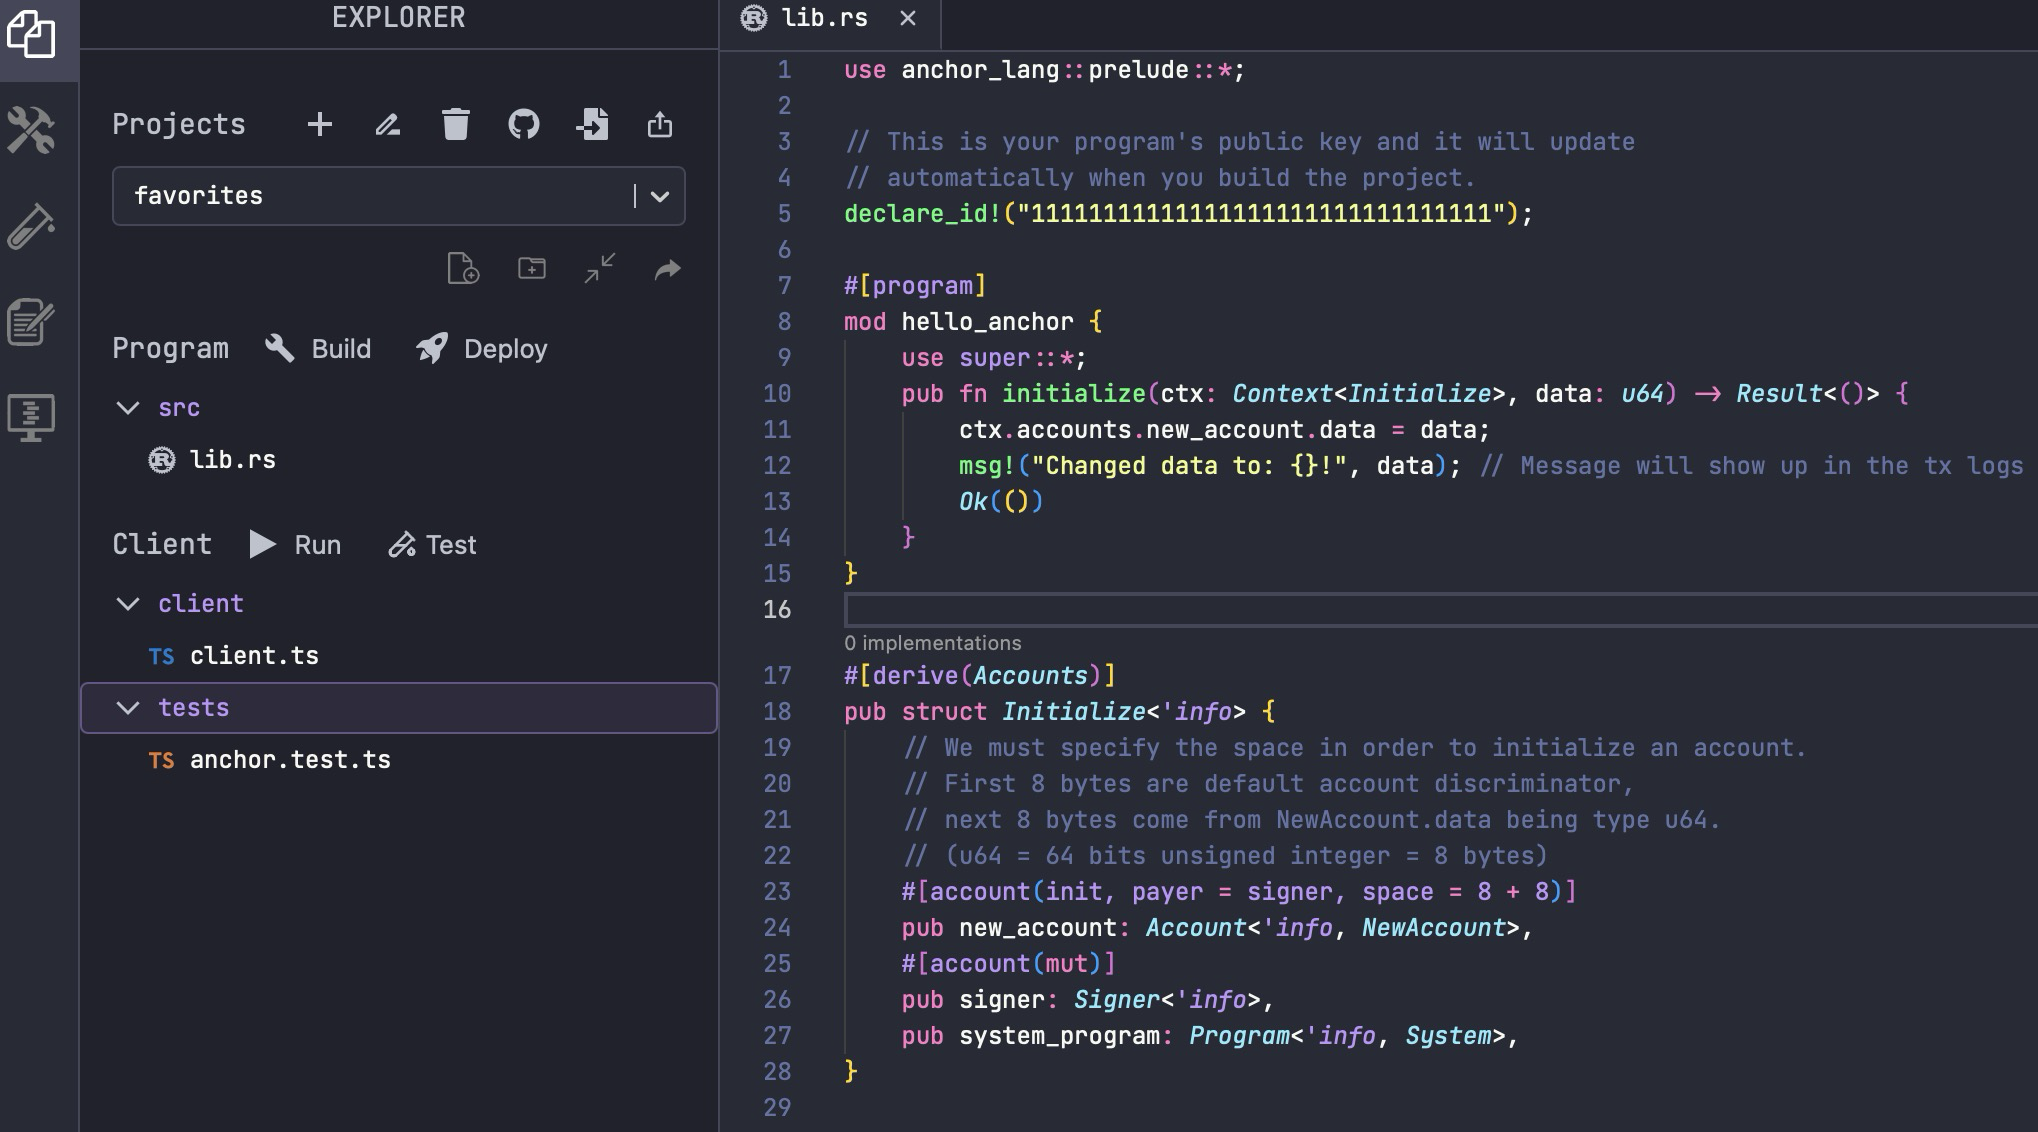Click '#[derive(Accounts)]' on line 17
The image size is (2038, 1132).
click(x=980, y=676)
